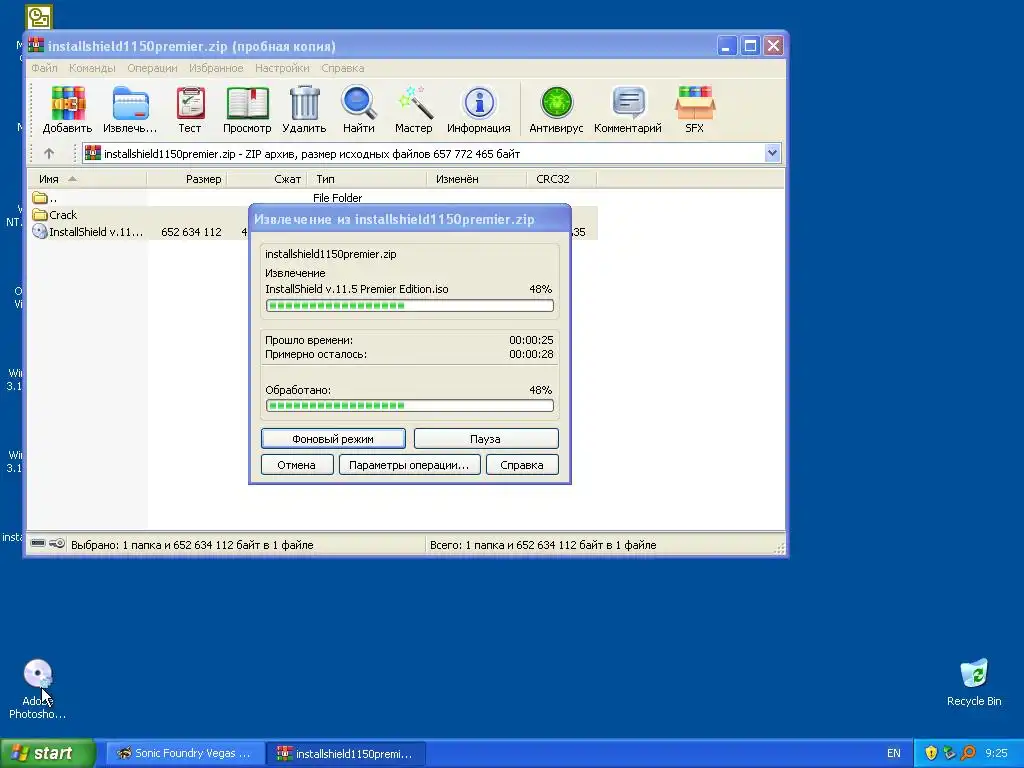Click the Всего status bar text
1024x768 pixels.
coord(543,545)
